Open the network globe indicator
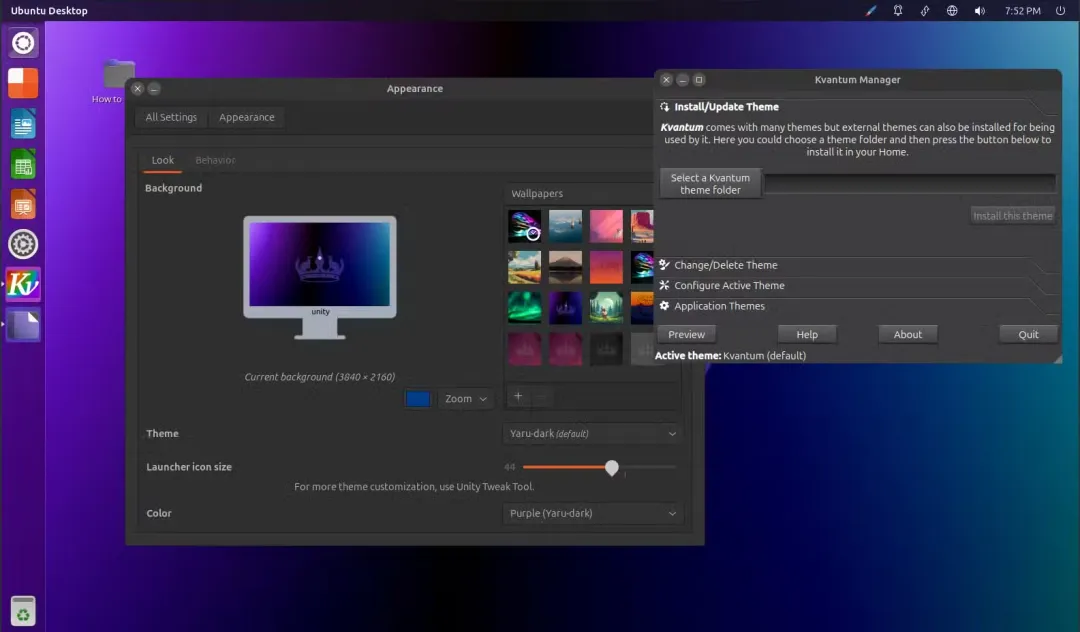 point(952,10)
